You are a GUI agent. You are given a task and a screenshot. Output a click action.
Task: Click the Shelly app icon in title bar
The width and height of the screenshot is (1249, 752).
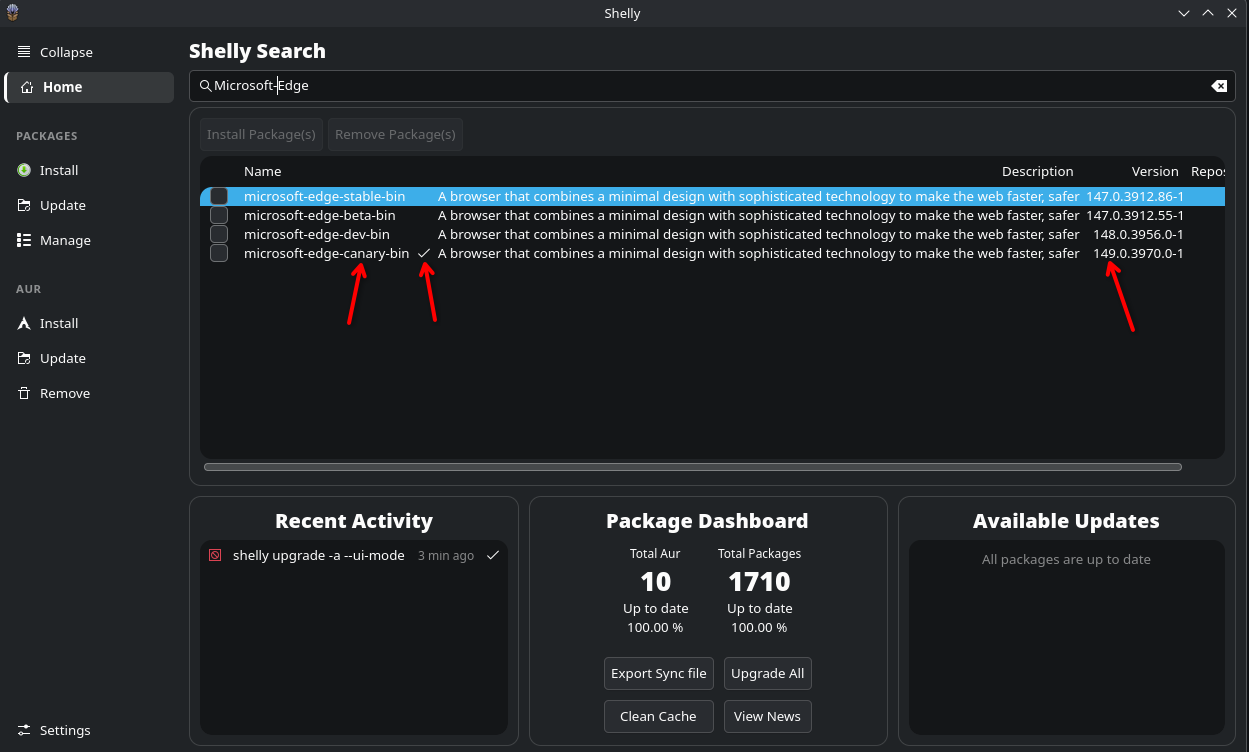[12, 12]
